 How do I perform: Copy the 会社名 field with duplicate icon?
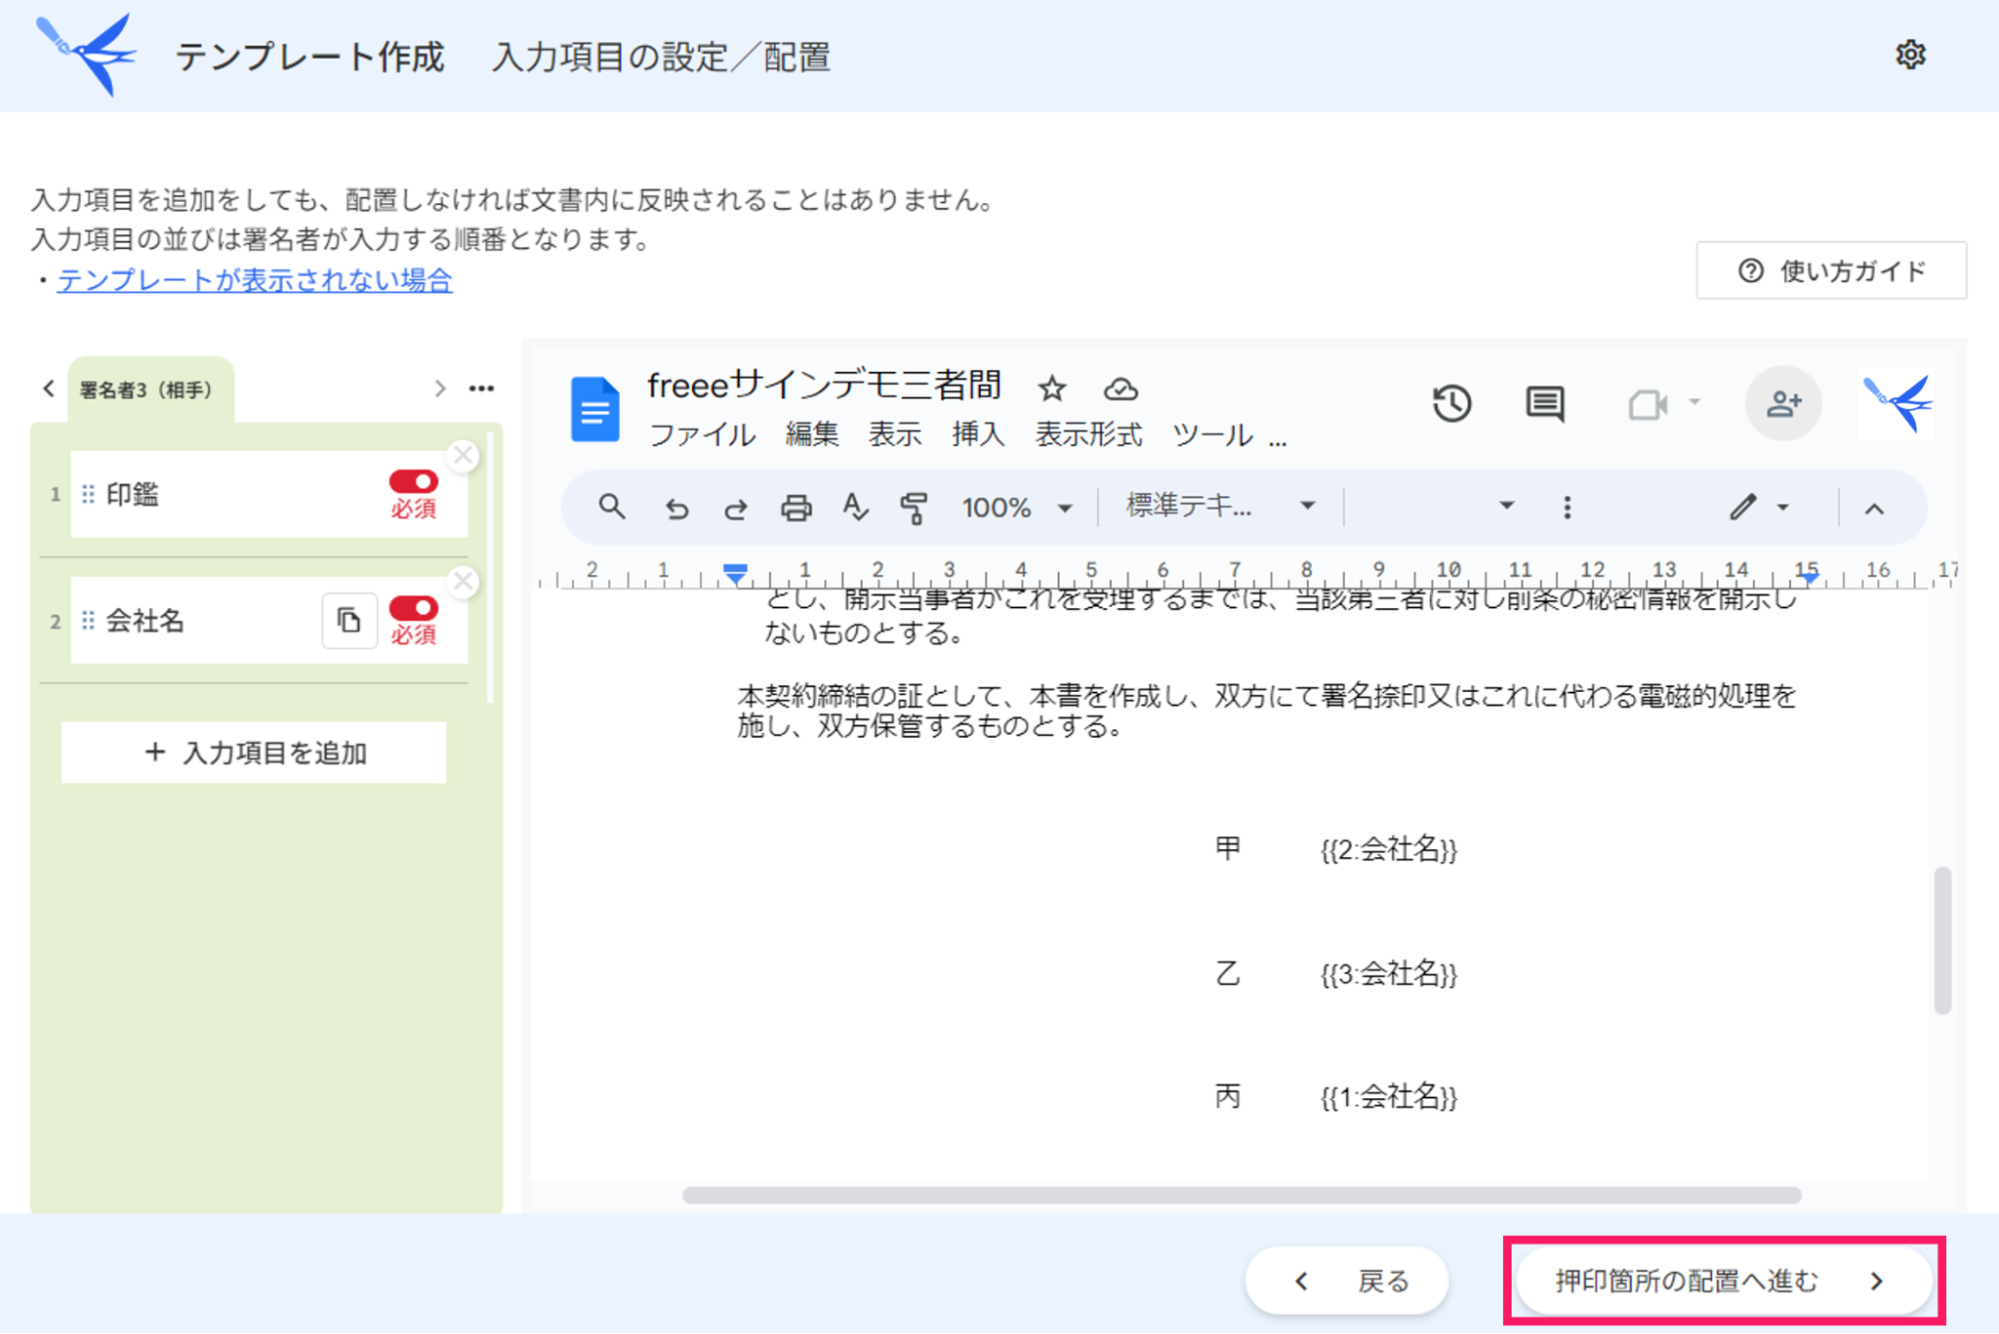tap(349, 621)
